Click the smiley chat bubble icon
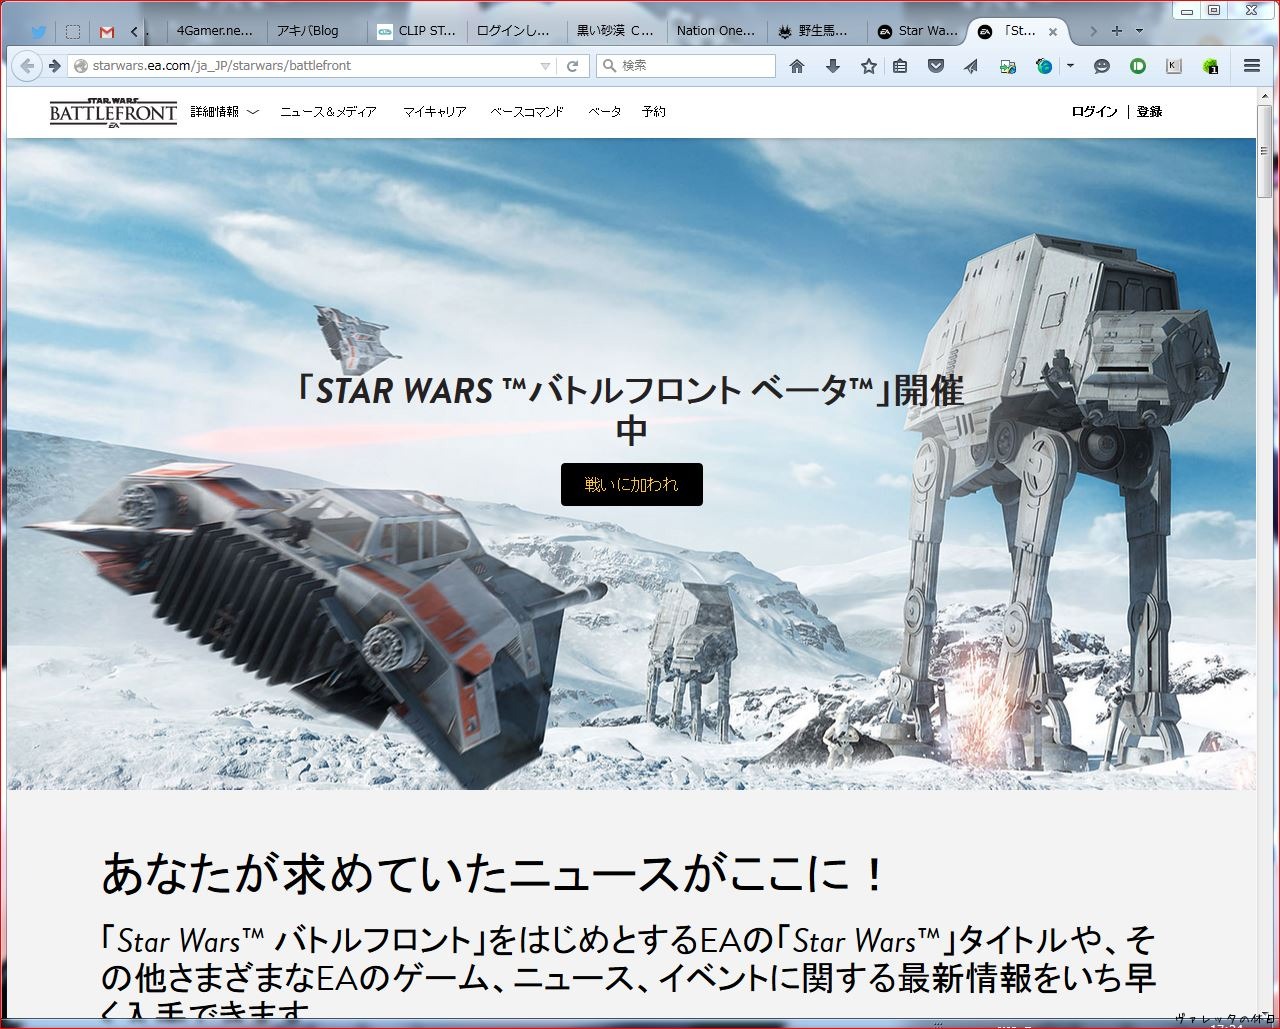The width and height of the screenshot is (1280, 1029). [1102, 66]
